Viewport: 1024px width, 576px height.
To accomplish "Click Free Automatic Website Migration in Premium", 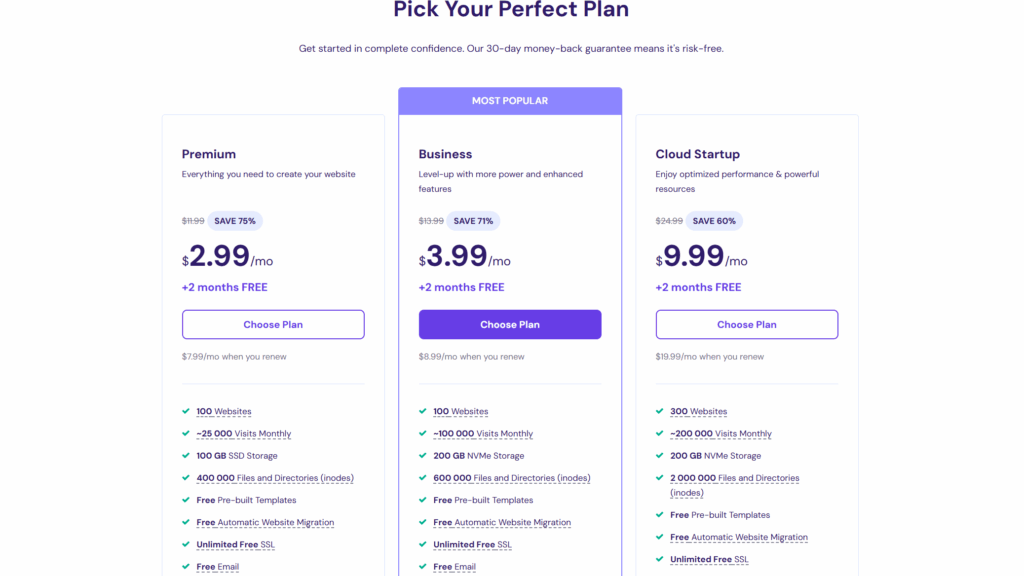I will tap(265, 523).
